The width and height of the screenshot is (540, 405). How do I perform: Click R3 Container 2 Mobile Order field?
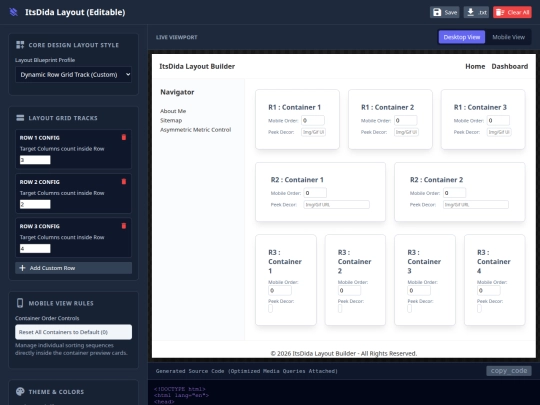point(349,291)
